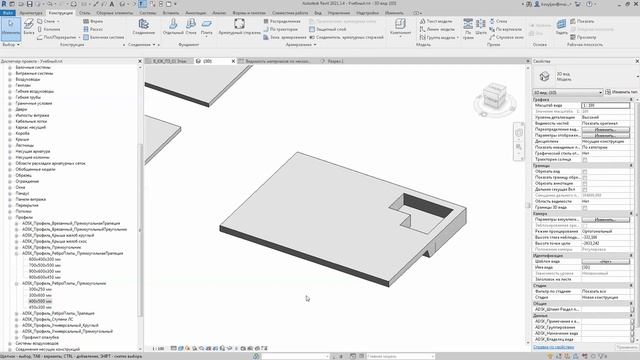Click the Изменить тип button
The width and height of the screenshot is (640, 360).
[x=621, y=92]
